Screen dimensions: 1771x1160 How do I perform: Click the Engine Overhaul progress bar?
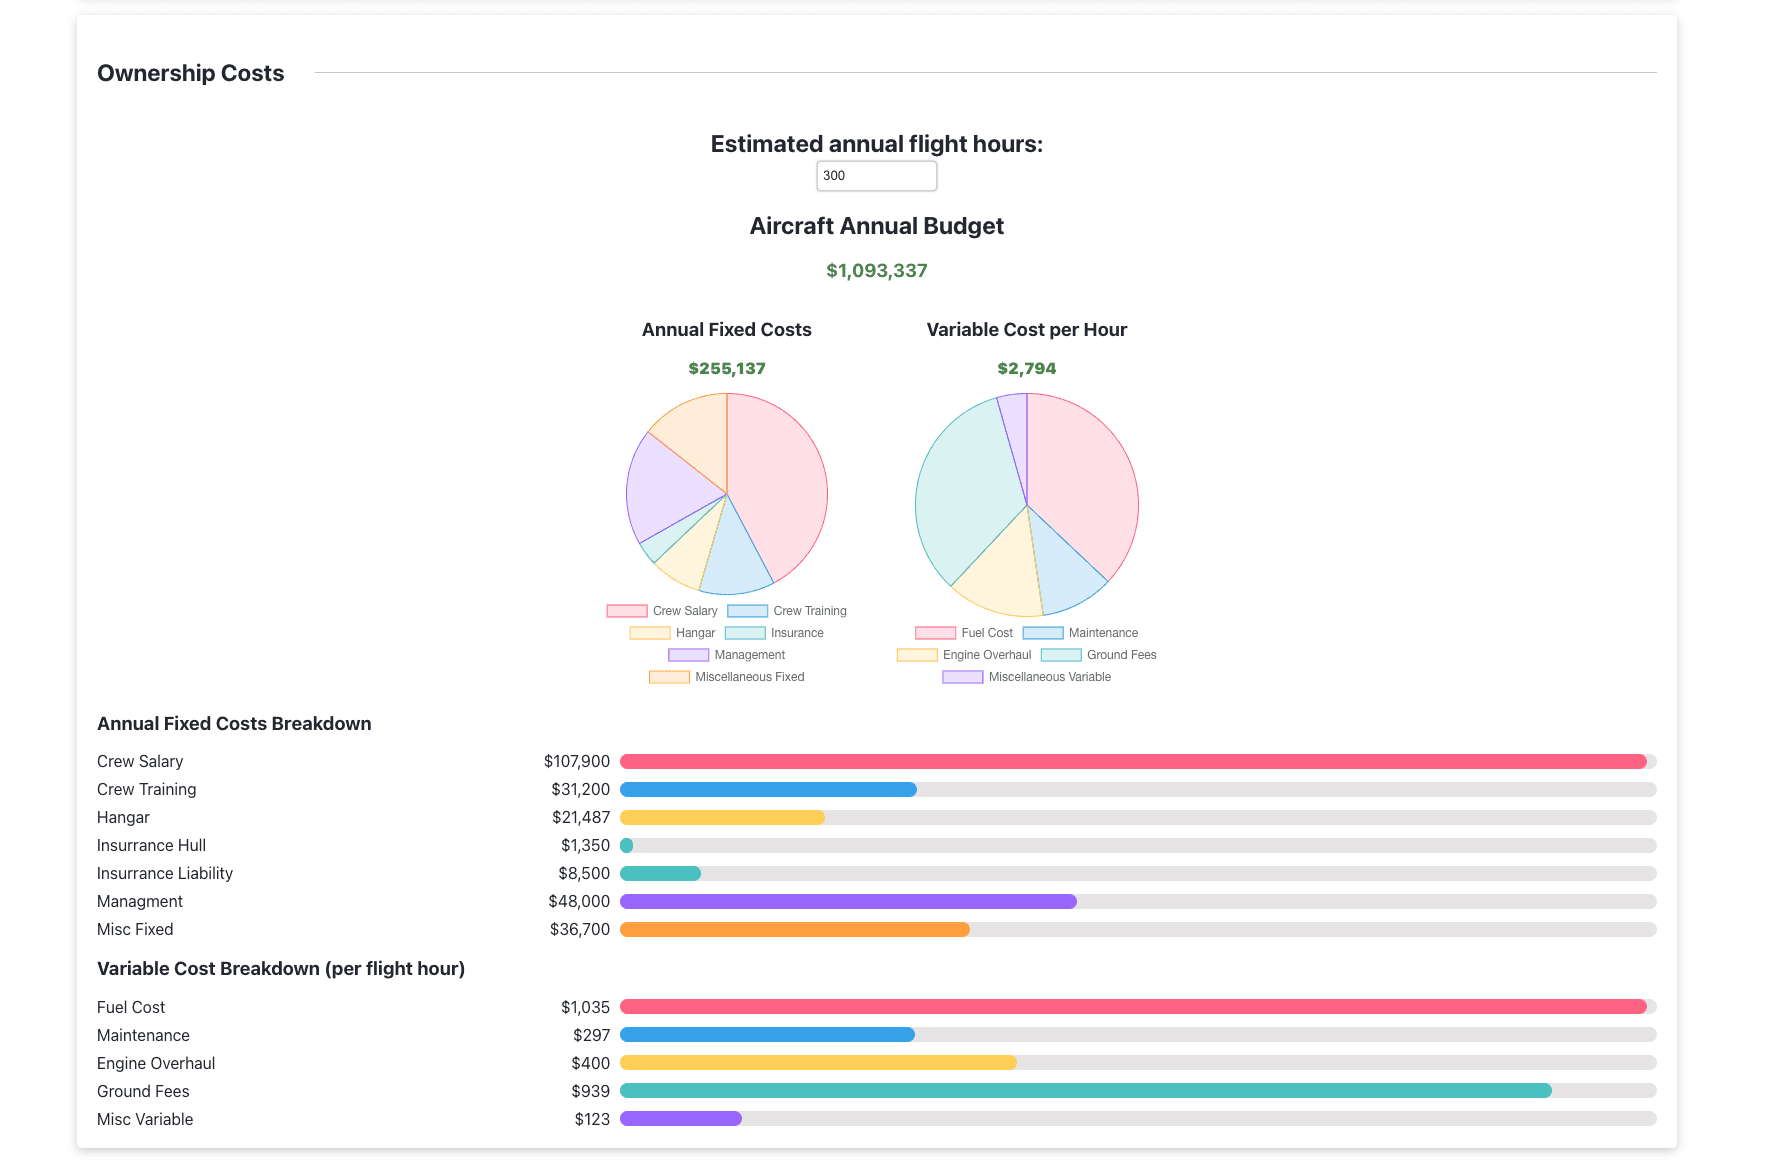1138,1063
